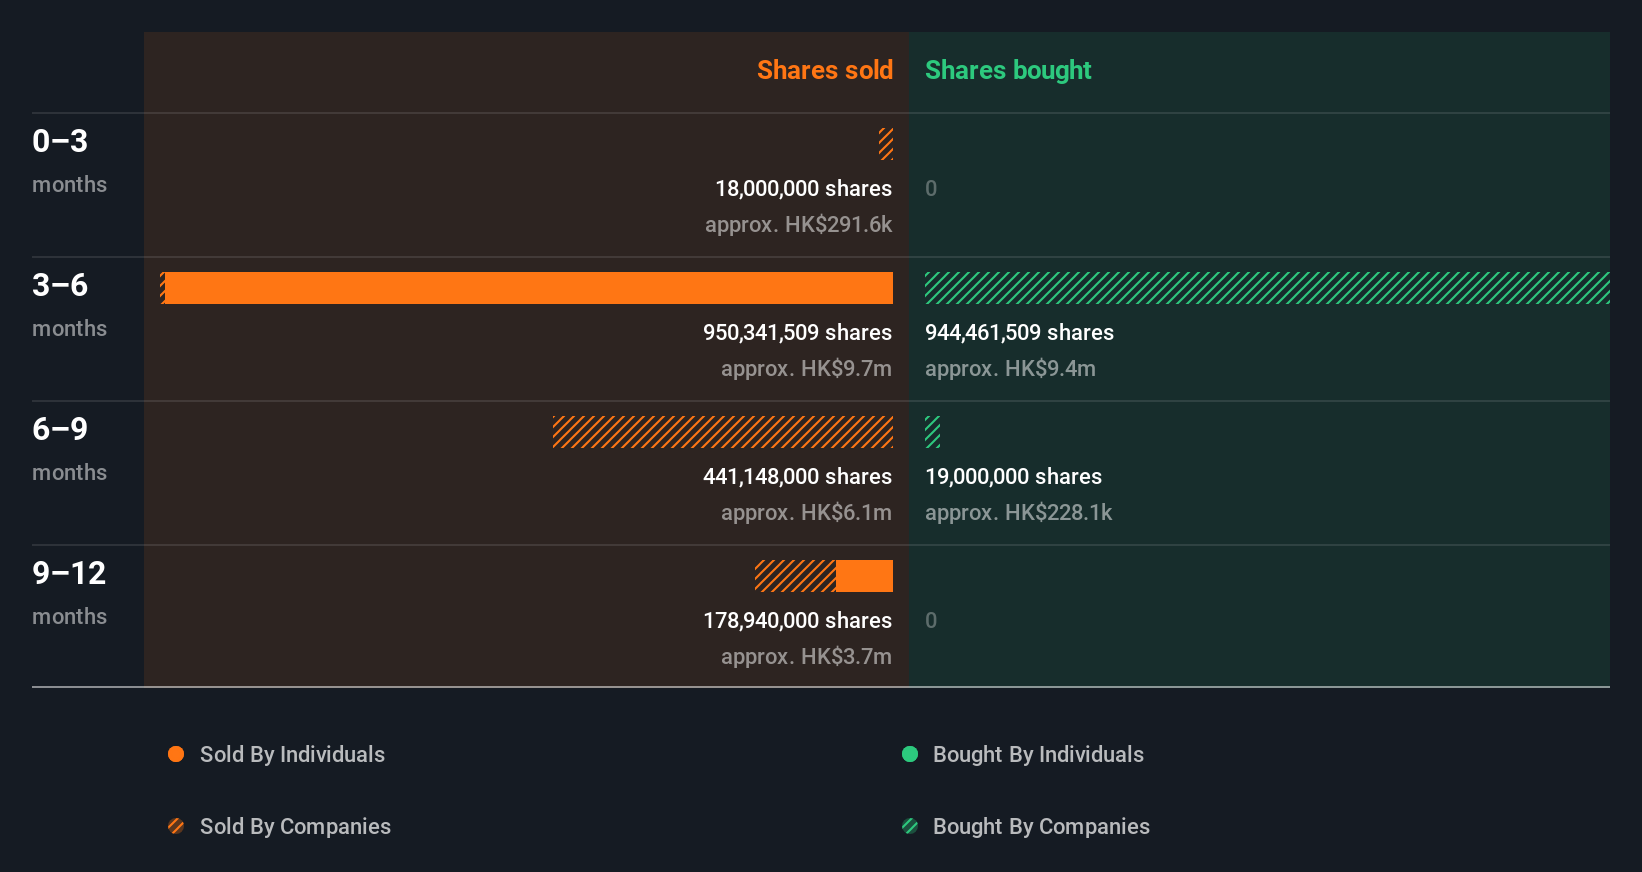Click the orange Sold By Individuals legend dot
Image resolution: width=1642 pixels, height=872 pixels.
(x=176, y=754)
